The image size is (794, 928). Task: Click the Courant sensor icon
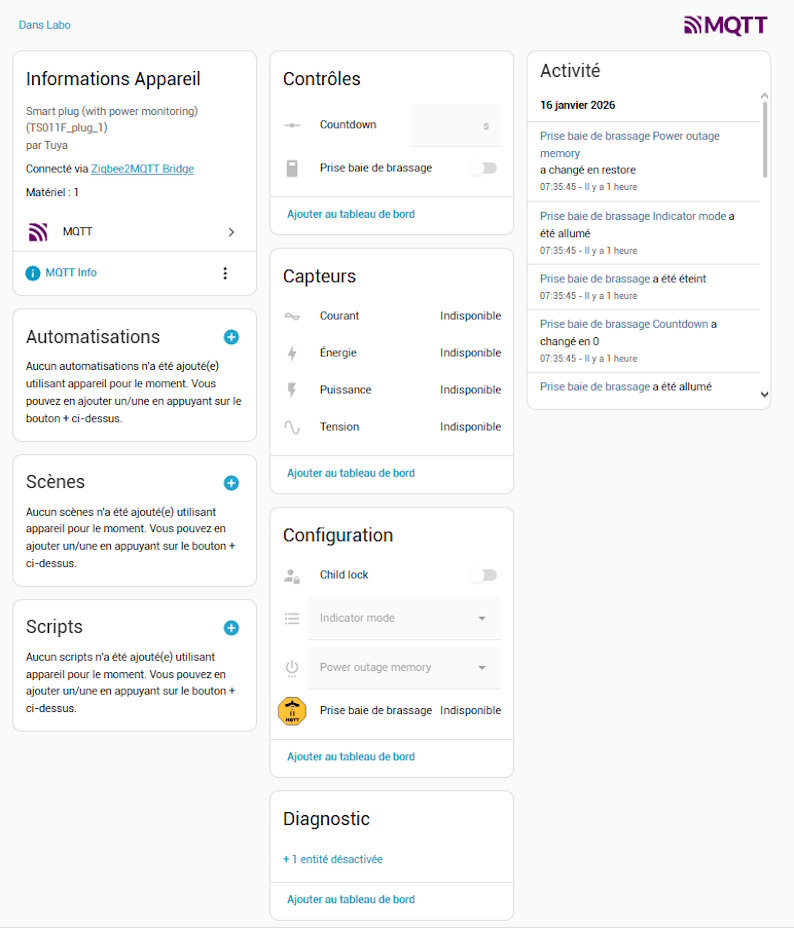pos(292,316)
